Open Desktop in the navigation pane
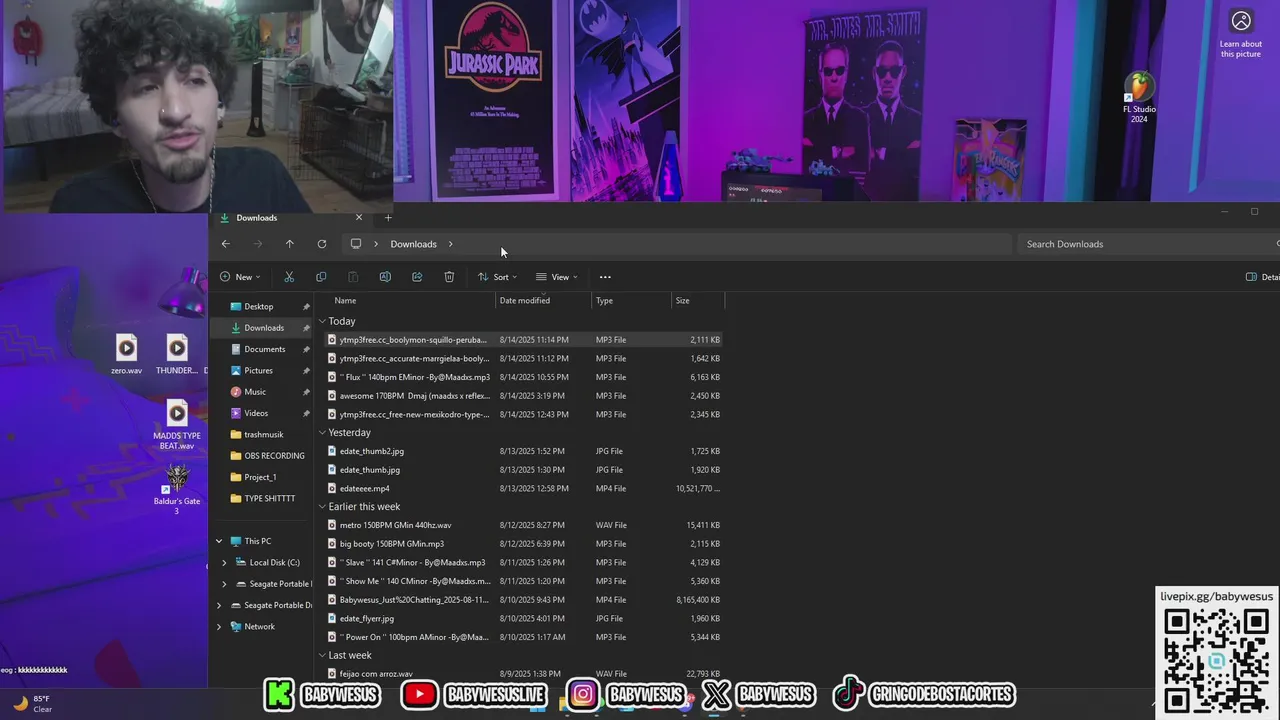 coord(261,307)
